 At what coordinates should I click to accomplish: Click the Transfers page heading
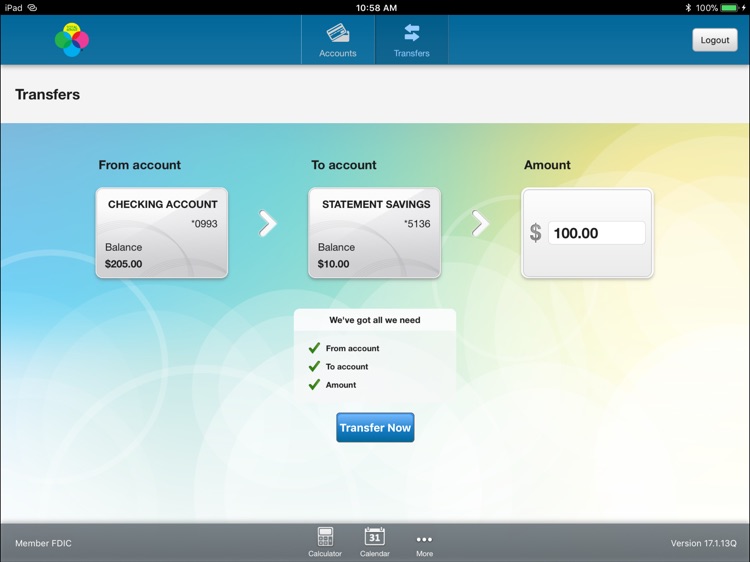click(x=47, y=94)
